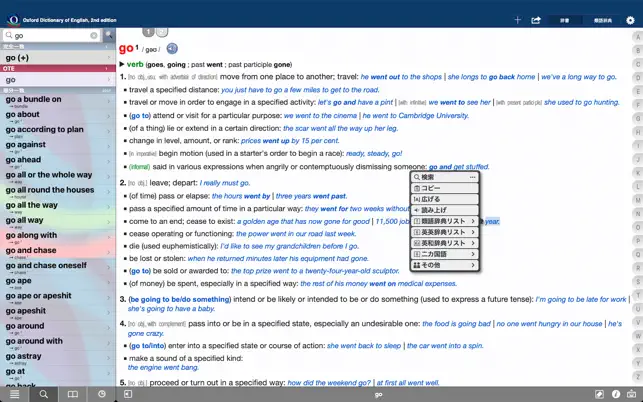Click the note edit icon at bottom right
The width and height of the screenshot is (643, 402).
(x=599, y=394)
